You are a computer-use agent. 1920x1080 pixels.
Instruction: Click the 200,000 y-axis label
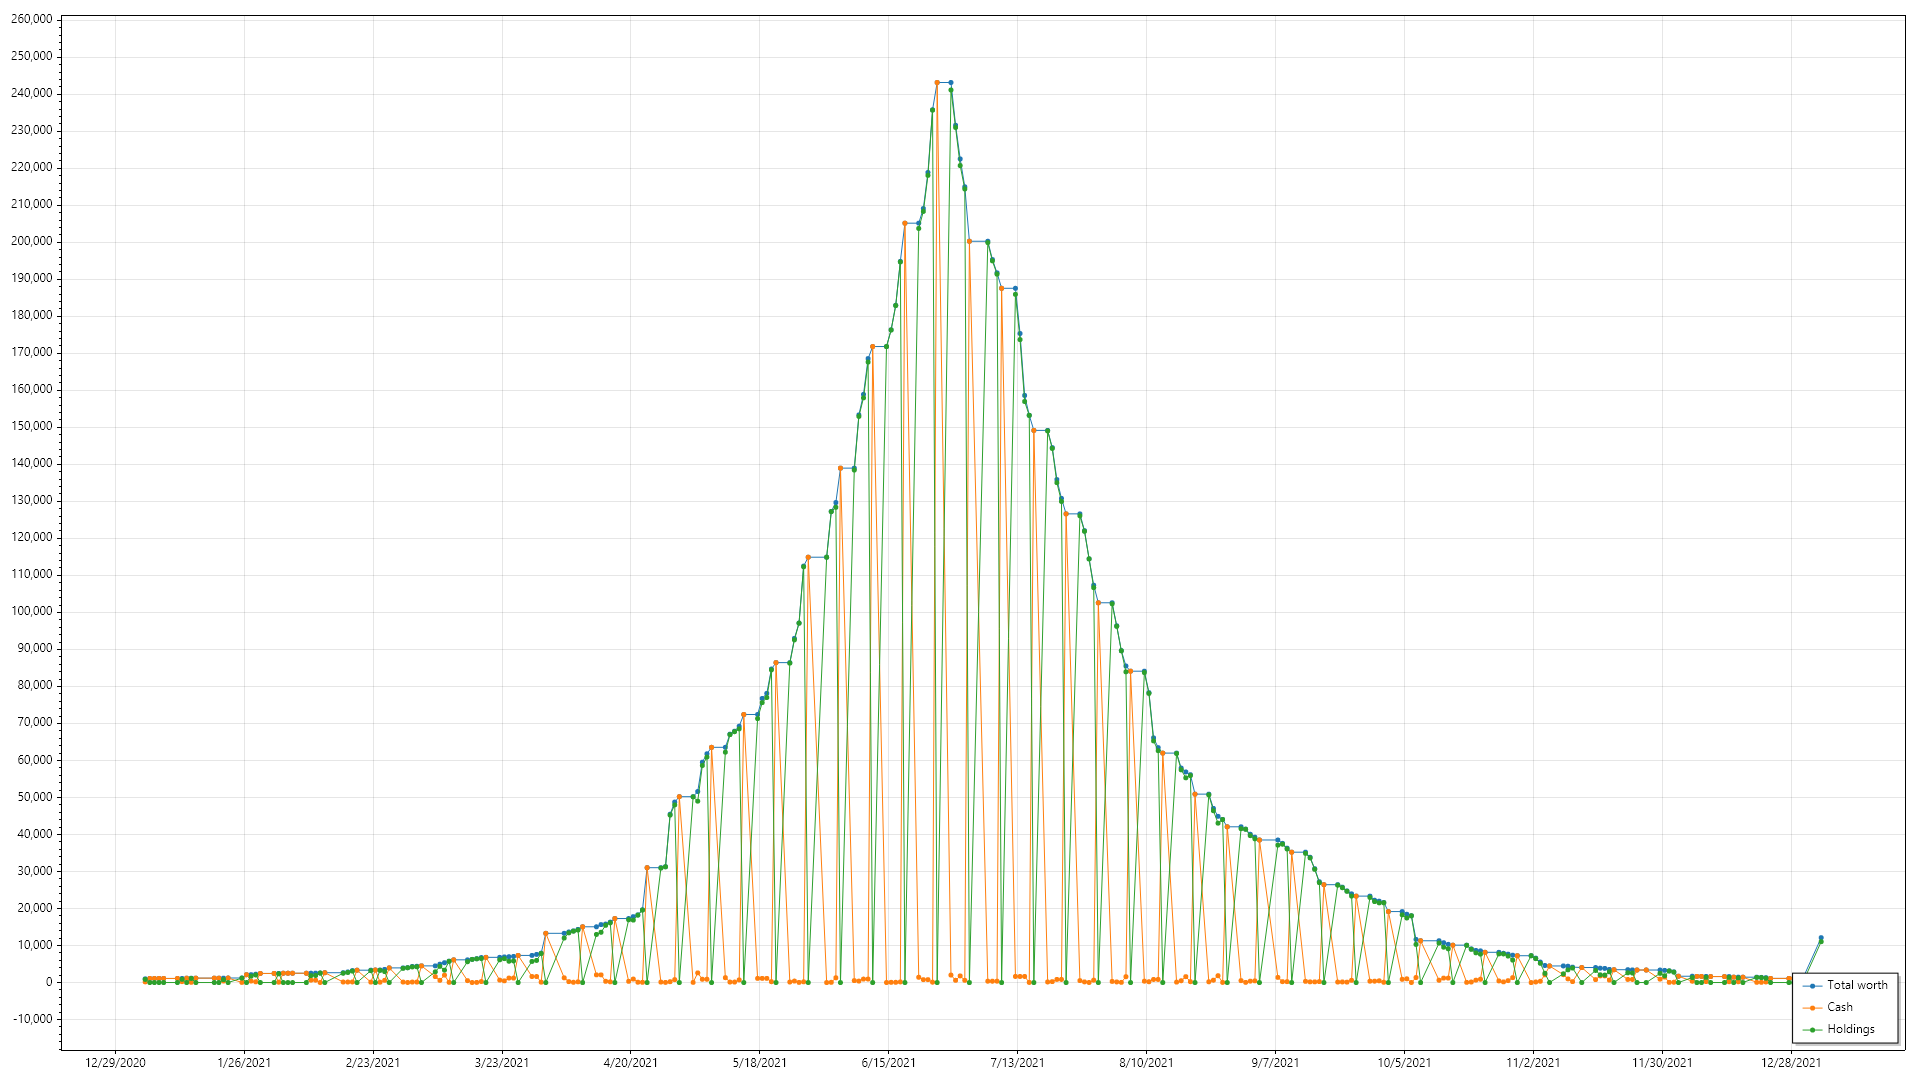pos(31,241)
